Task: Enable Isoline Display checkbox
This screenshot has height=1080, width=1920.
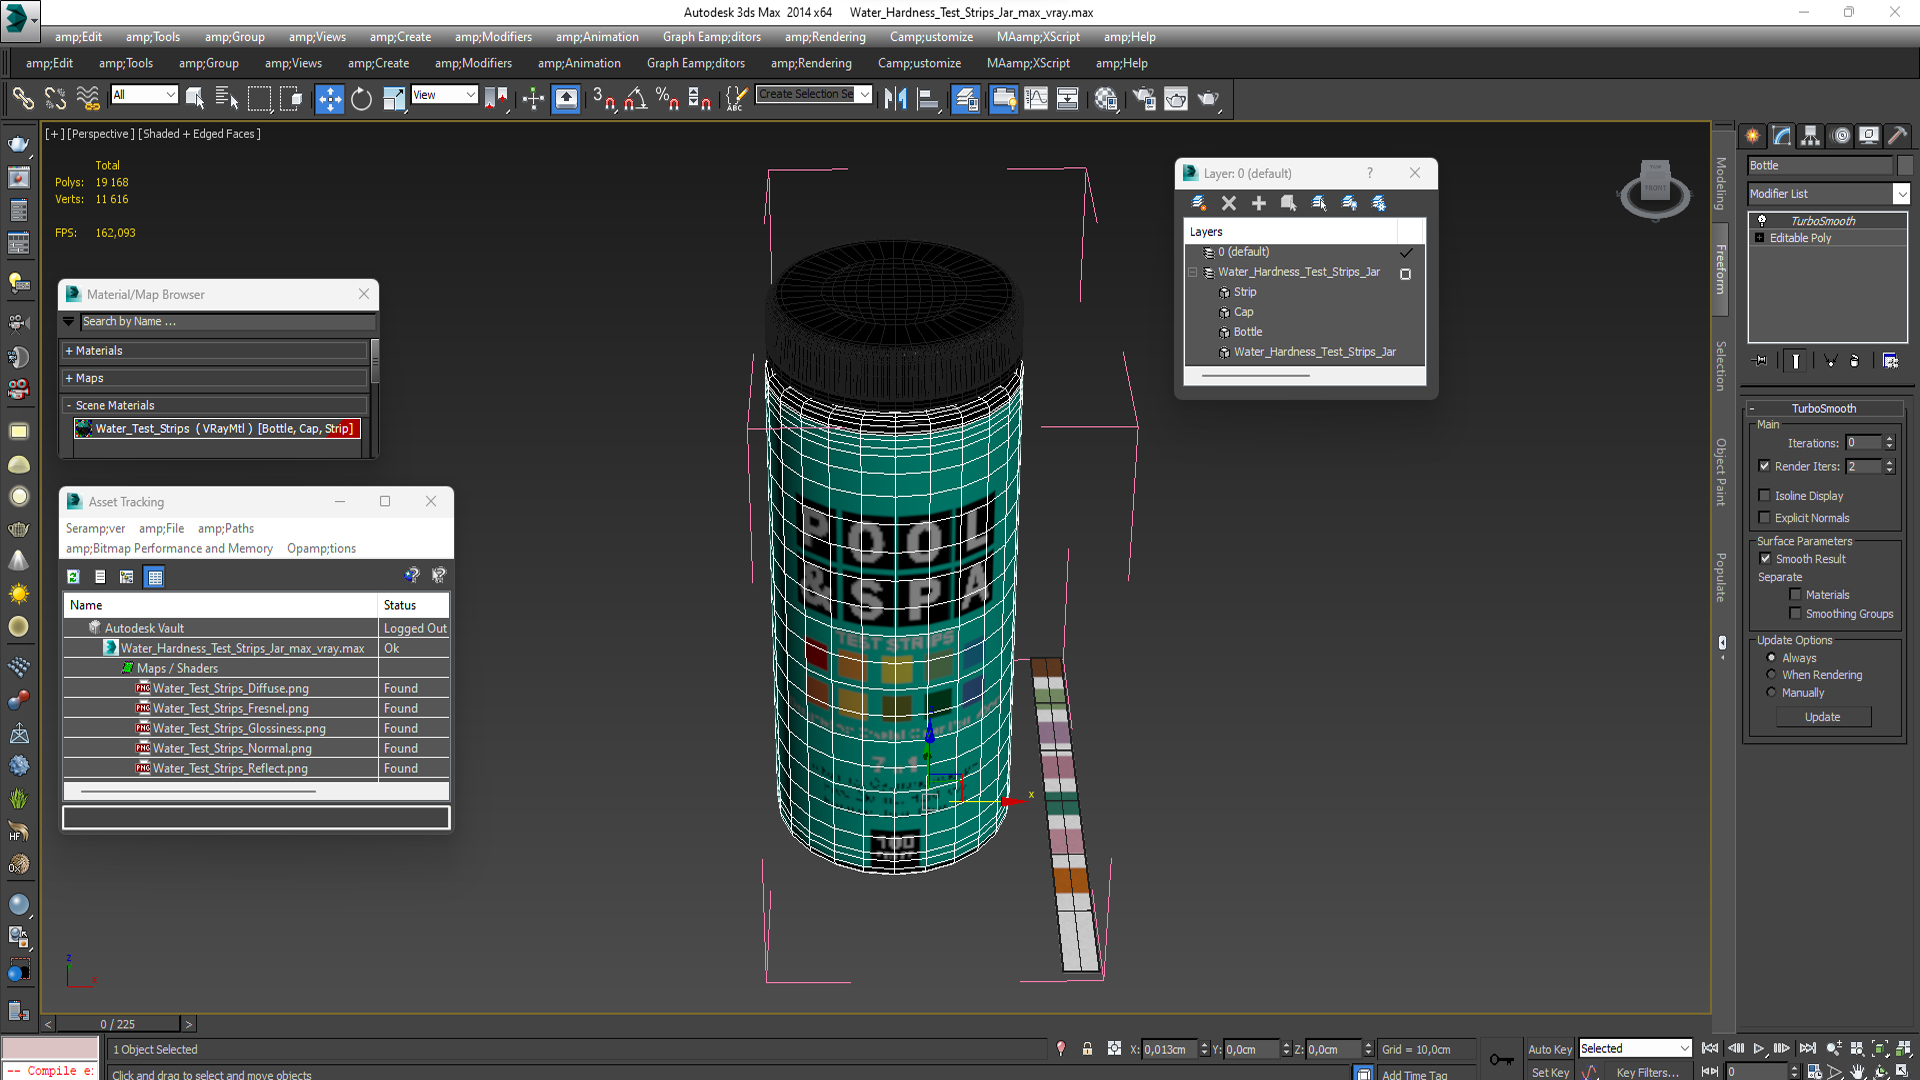Action: (x=1765, y=496)
